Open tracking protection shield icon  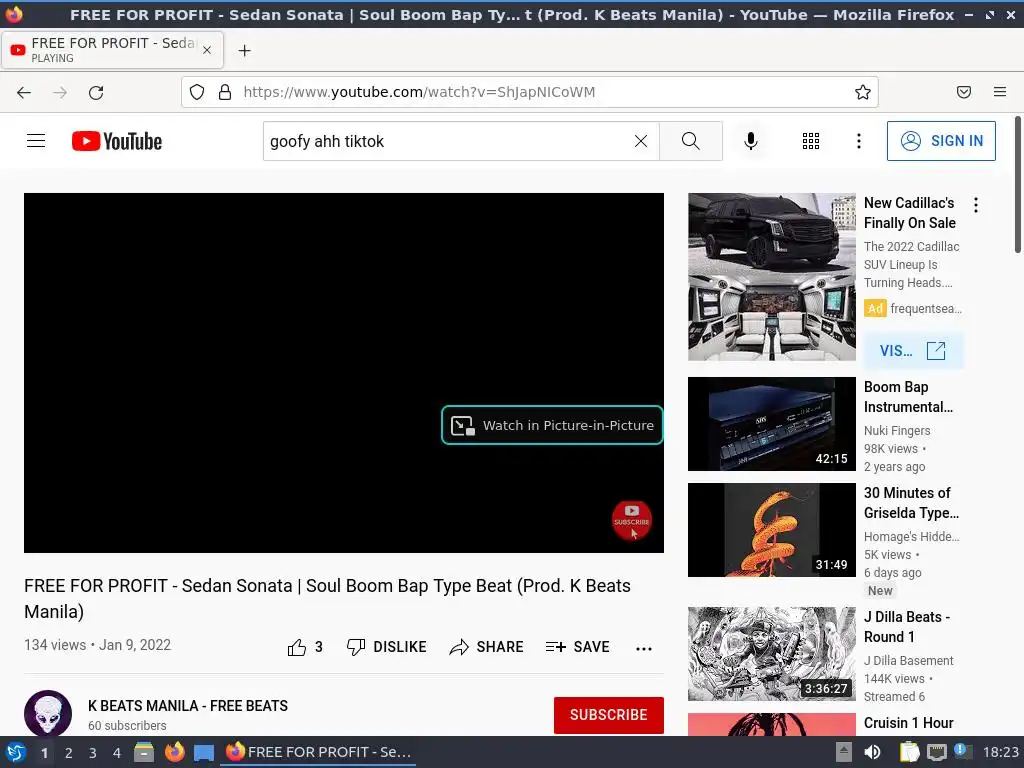coord(197,92)
